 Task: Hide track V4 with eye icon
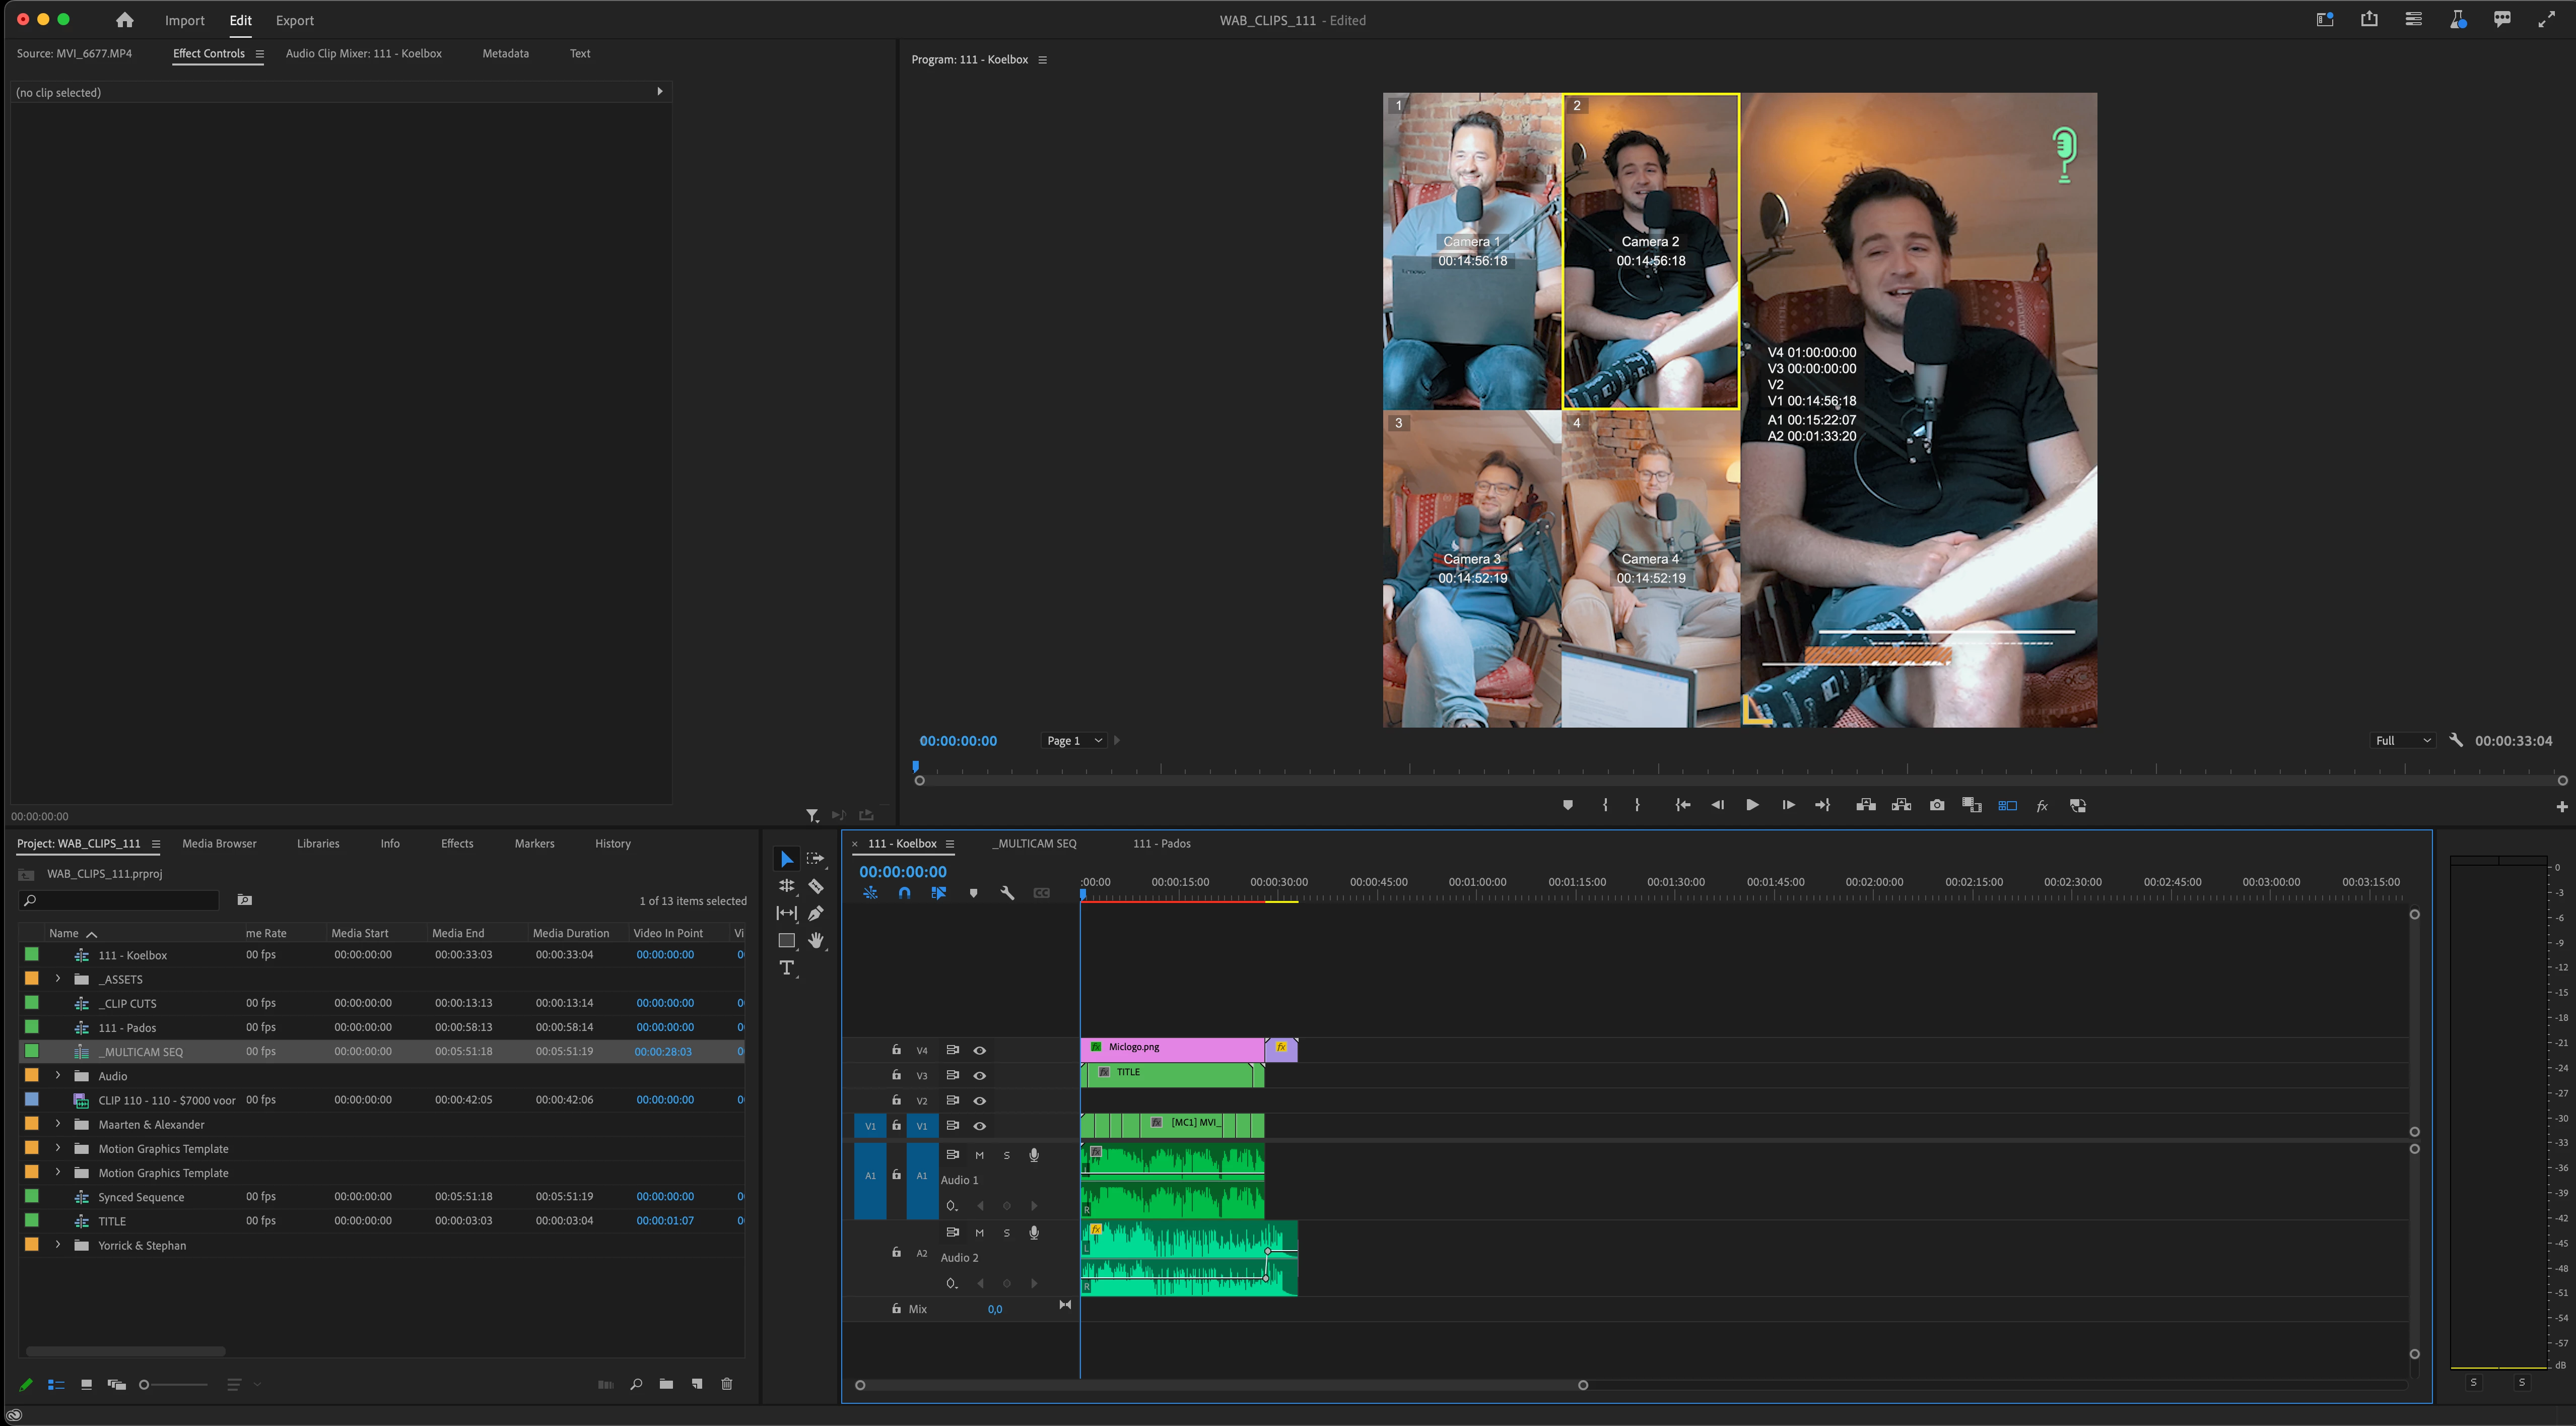tap(980, 1050)
